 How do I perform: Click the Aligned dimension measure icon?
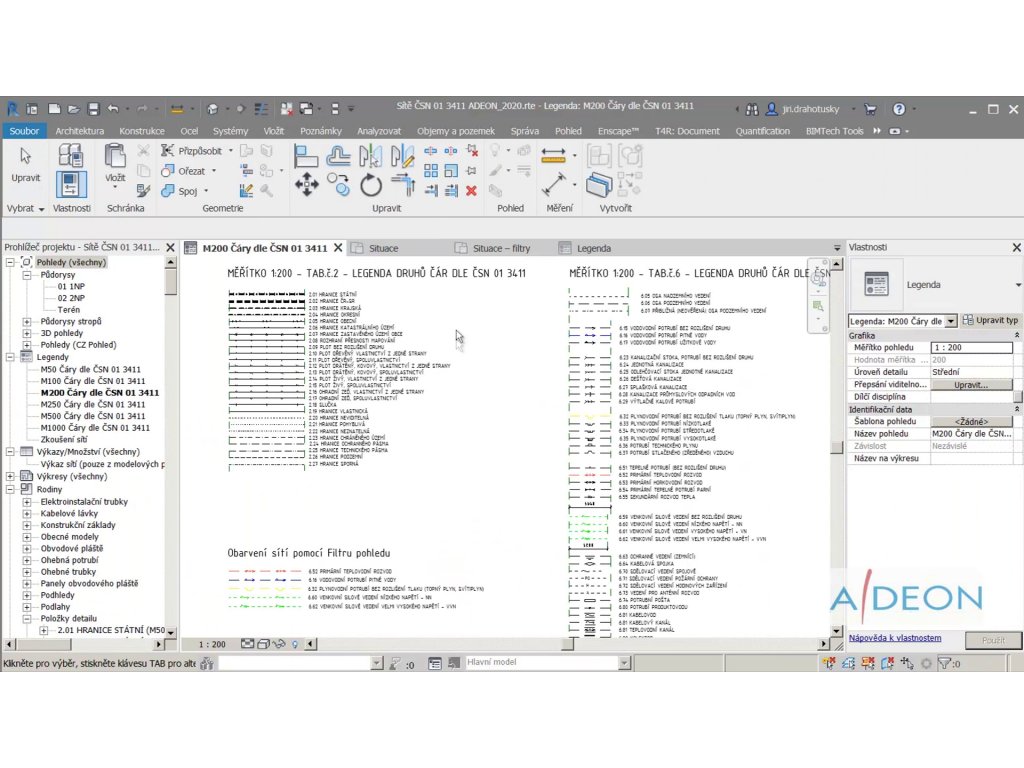coord(553,155)
